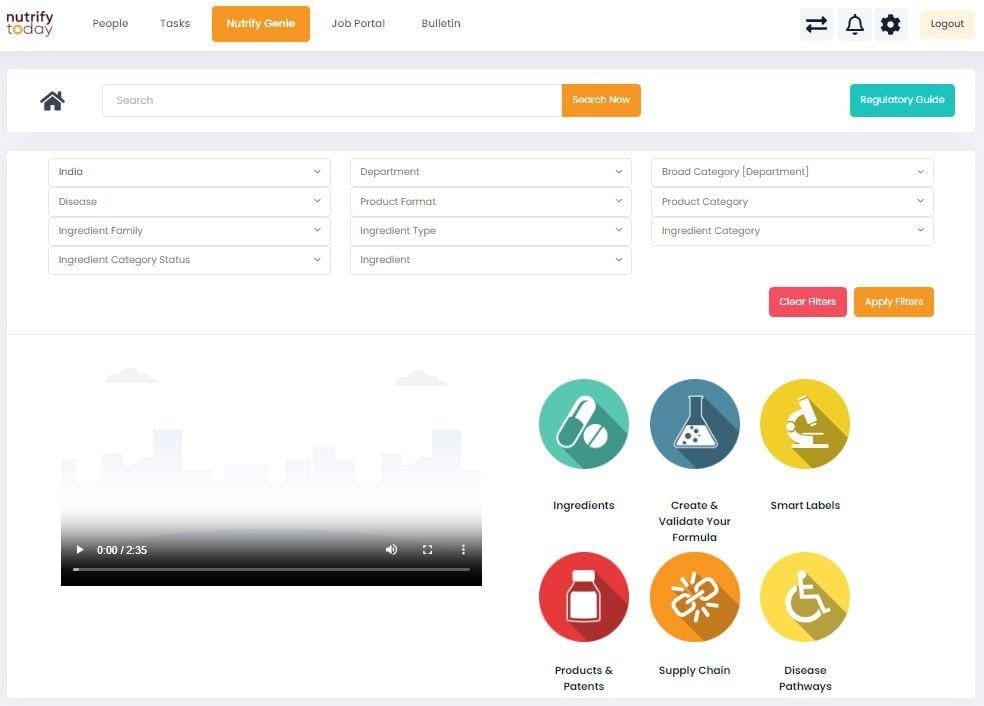
Task: Open the Smart Labels microscope icon
Action: (804, 424)
